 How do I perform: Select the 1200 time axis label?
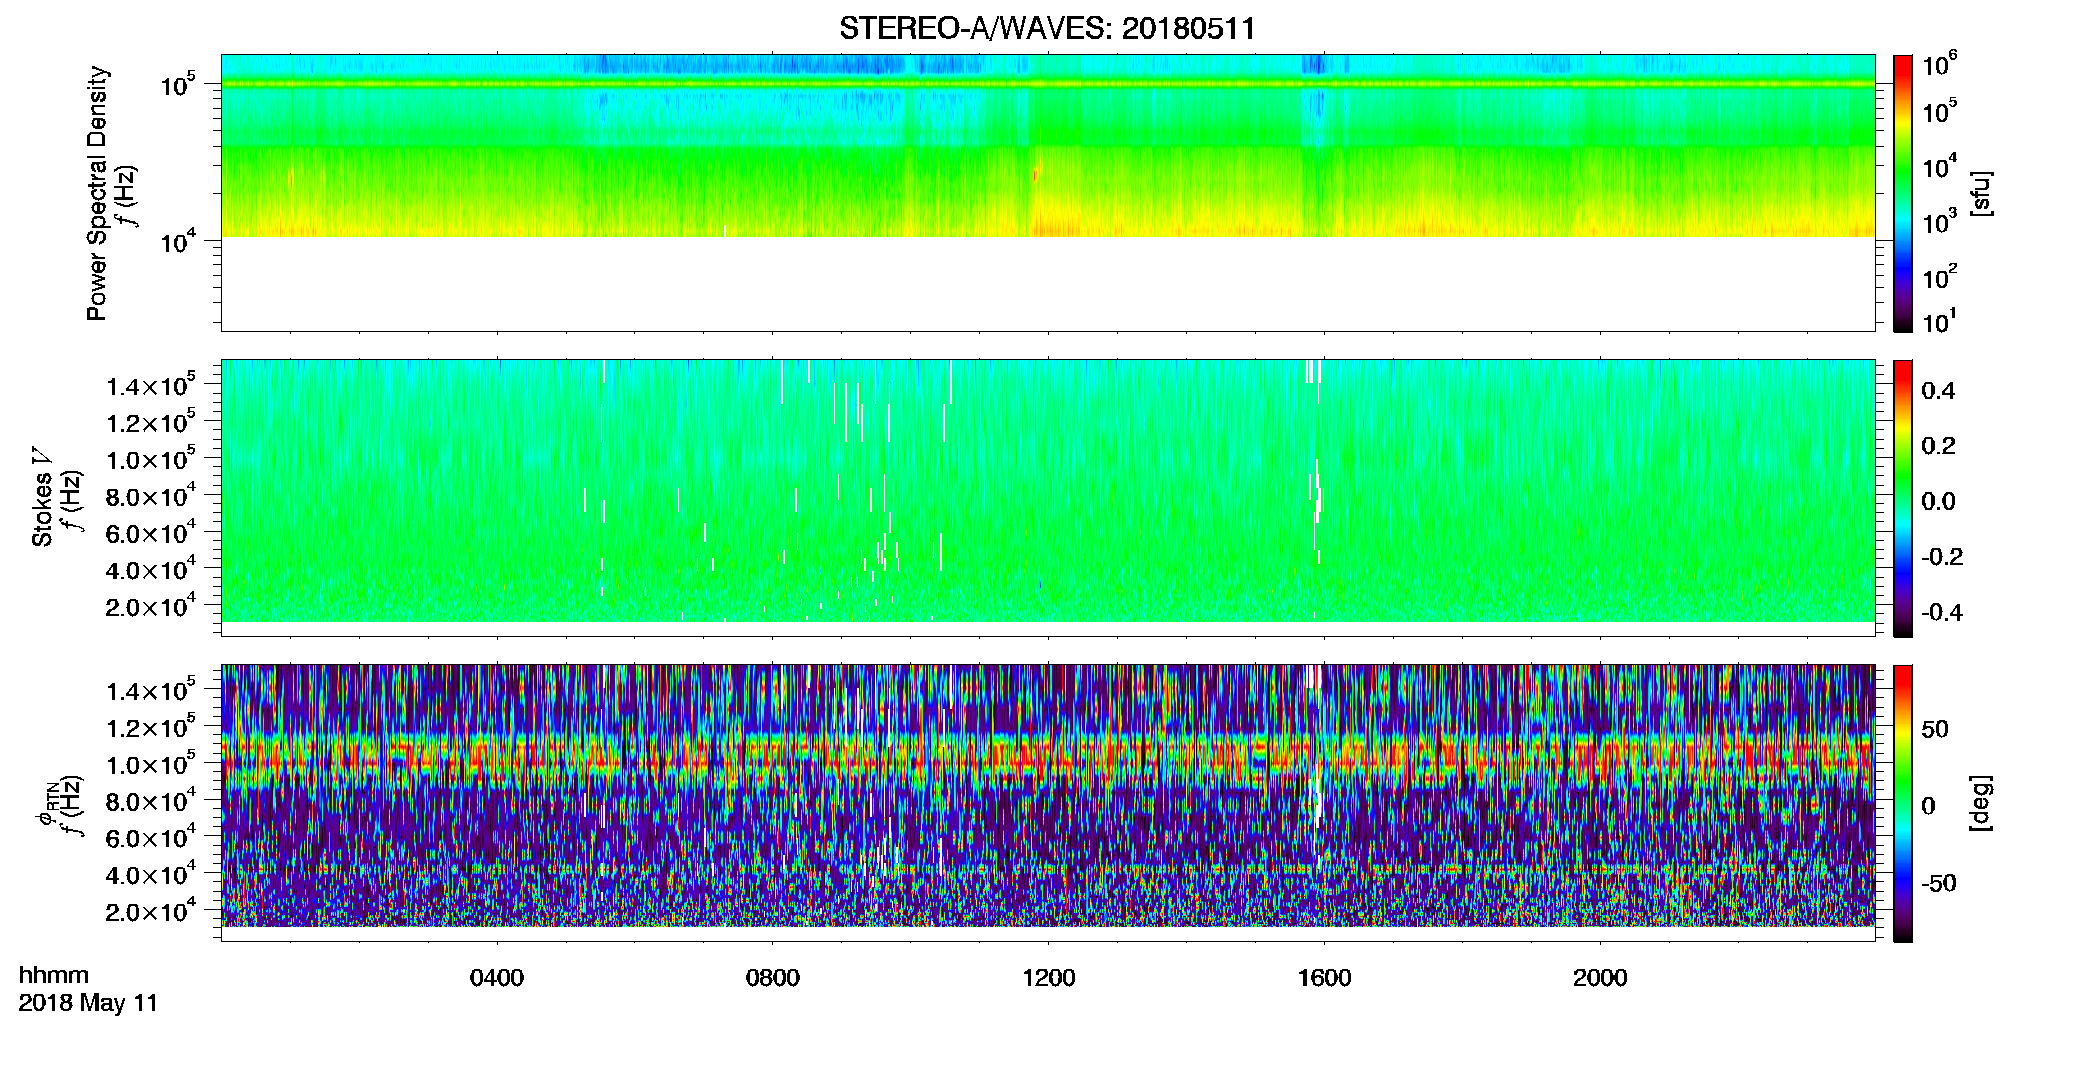1049,978
